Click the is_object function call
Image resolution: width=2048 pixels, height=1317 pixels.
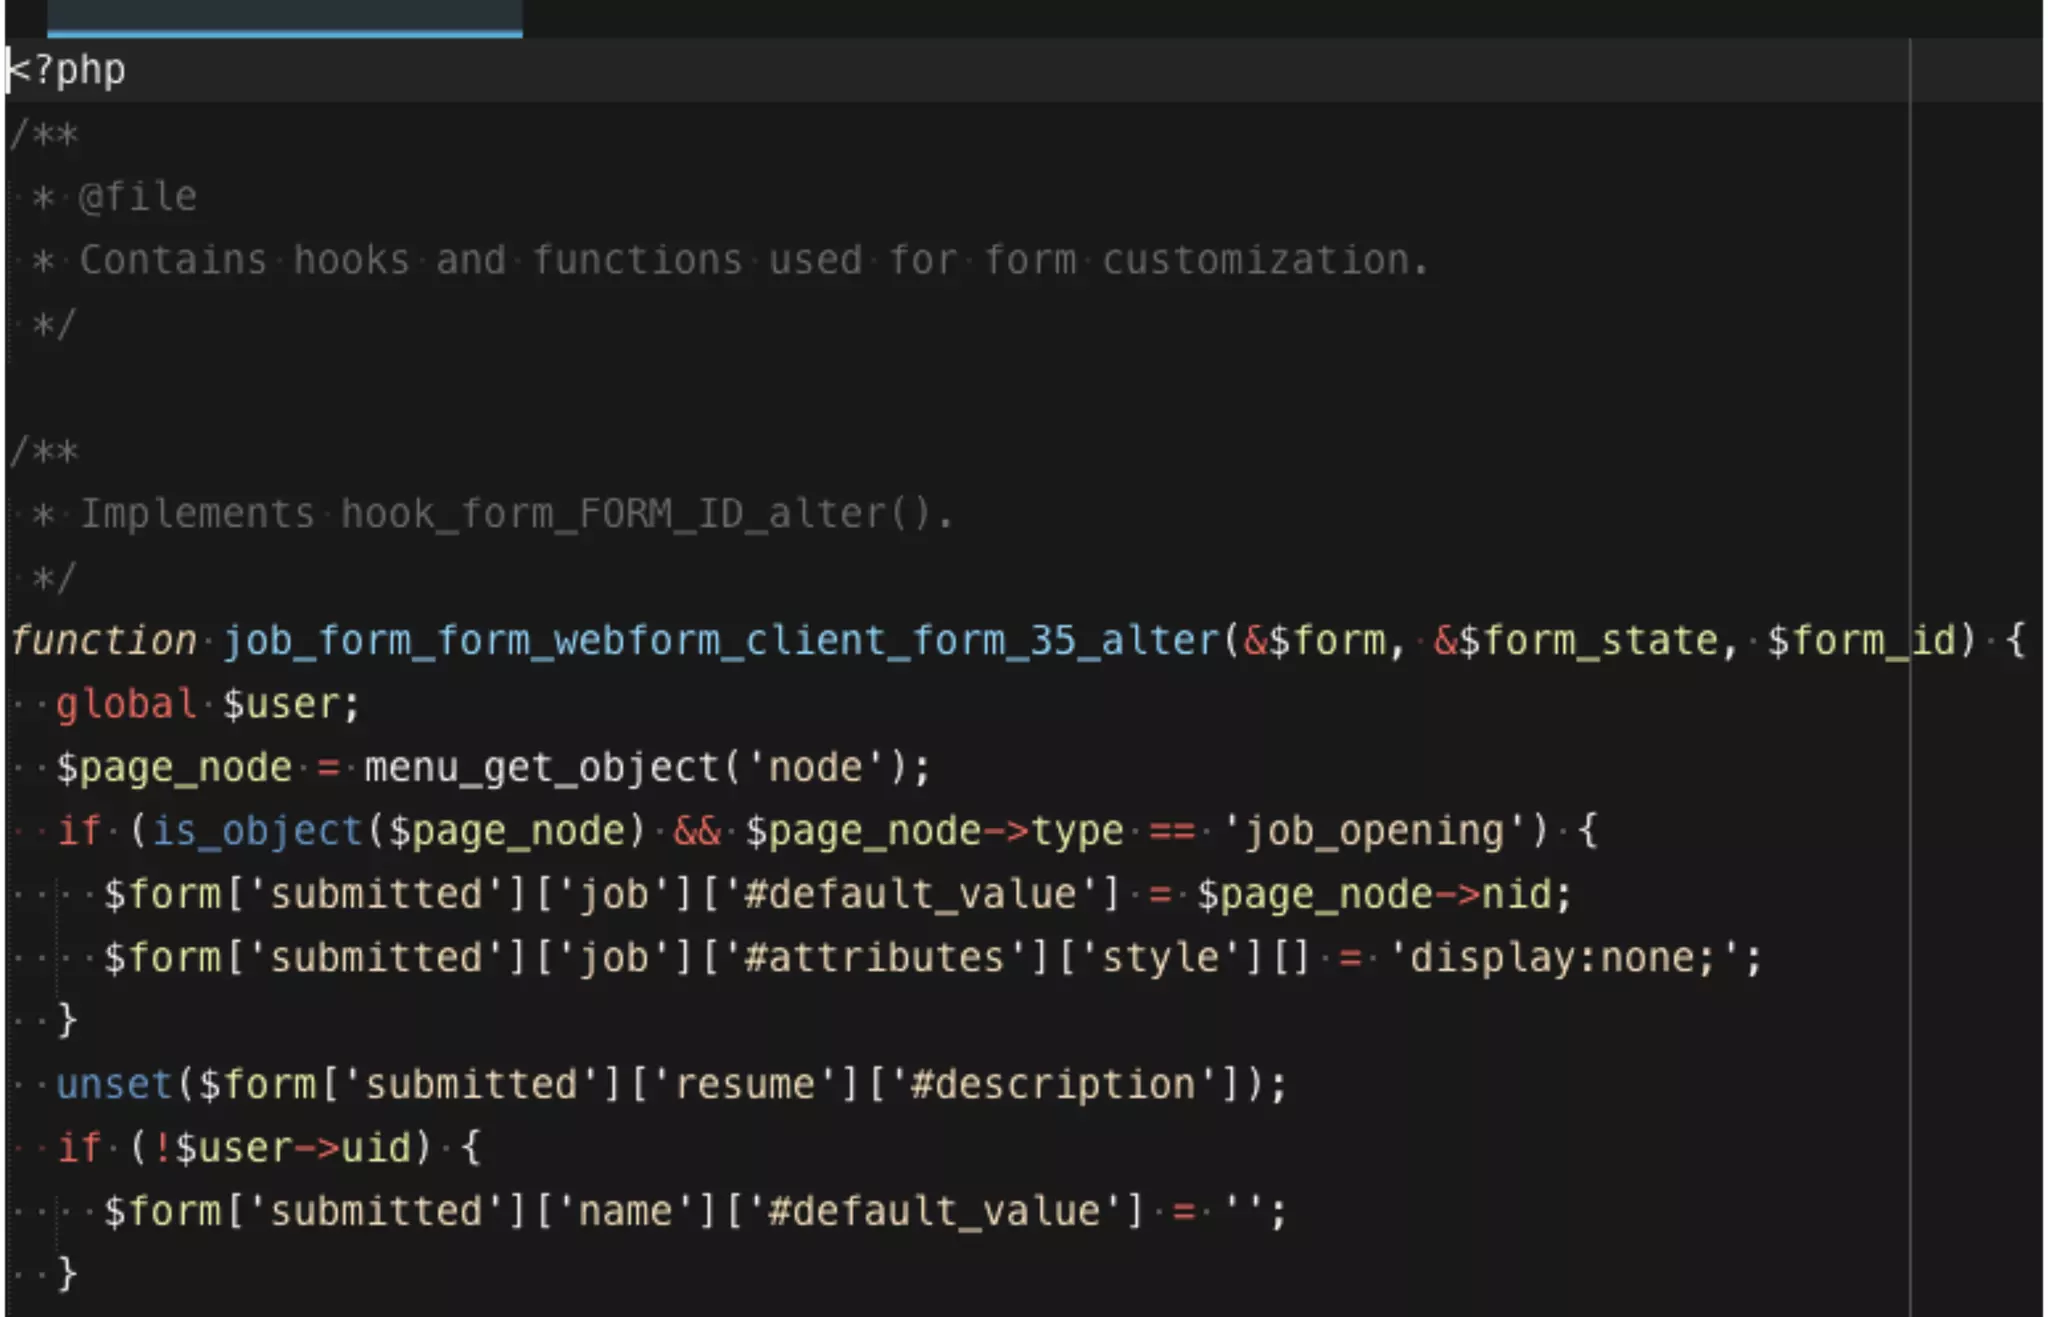point(257,831)
